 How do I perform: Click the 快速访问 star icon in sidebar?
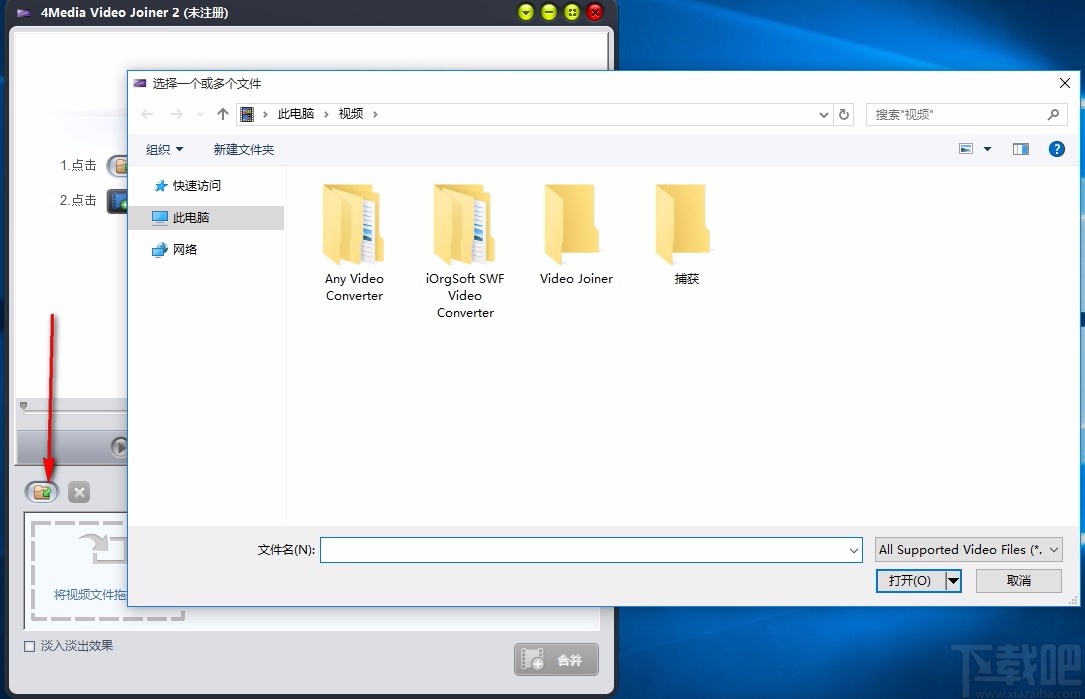(161, 185)
